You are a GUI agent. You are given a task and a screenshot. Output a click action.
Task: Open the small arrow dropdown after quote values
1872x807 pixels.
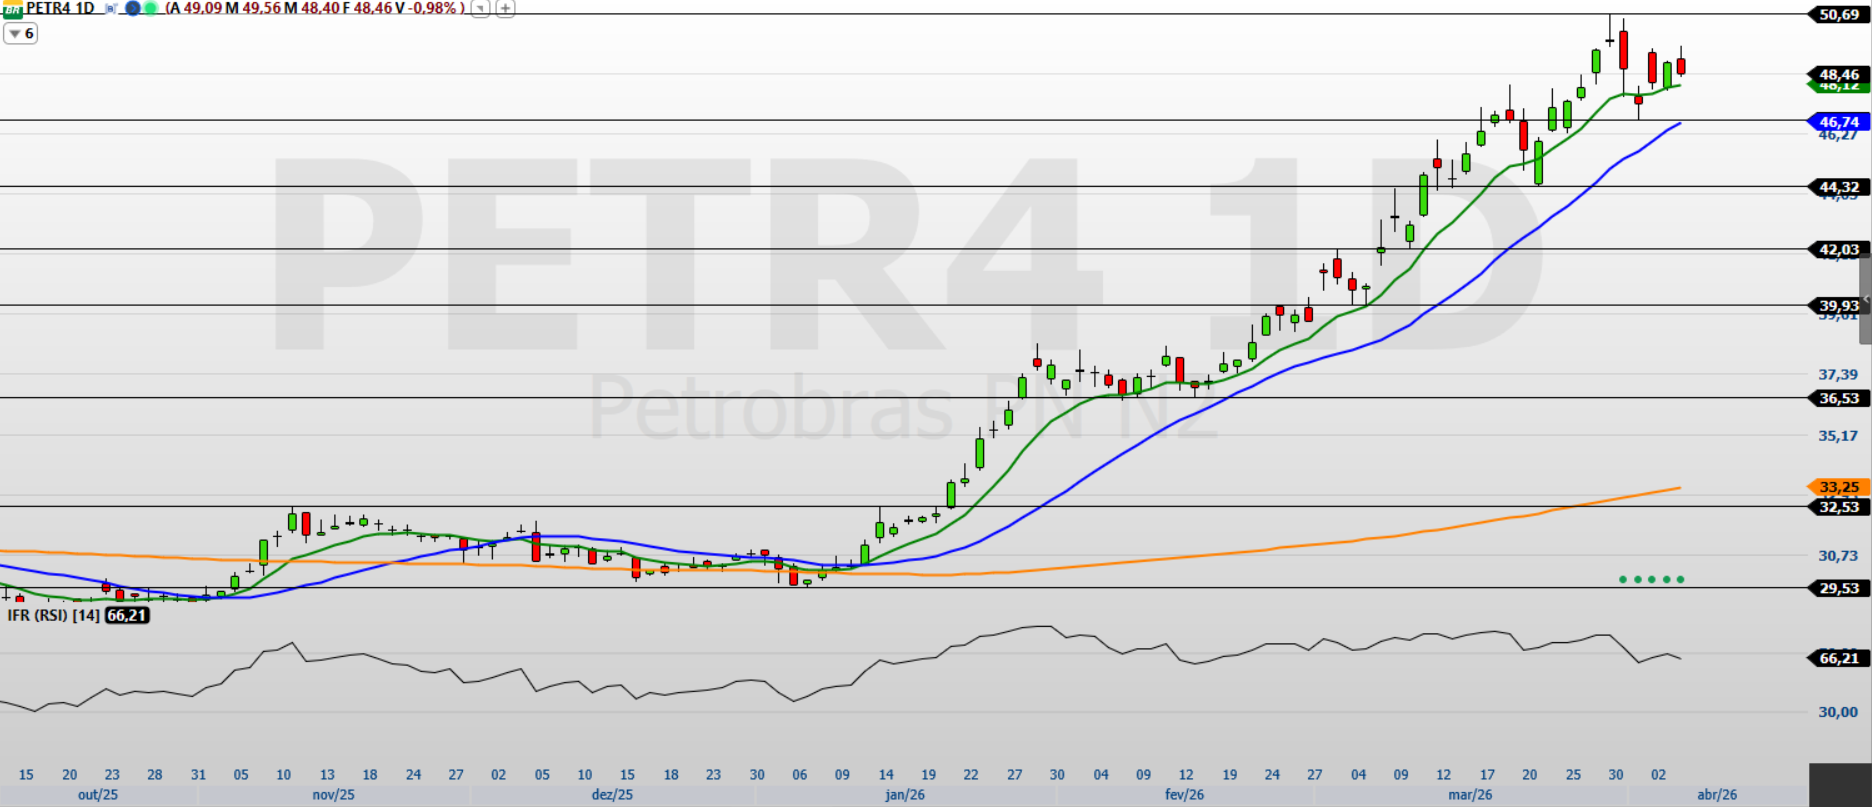click(481, 9)
